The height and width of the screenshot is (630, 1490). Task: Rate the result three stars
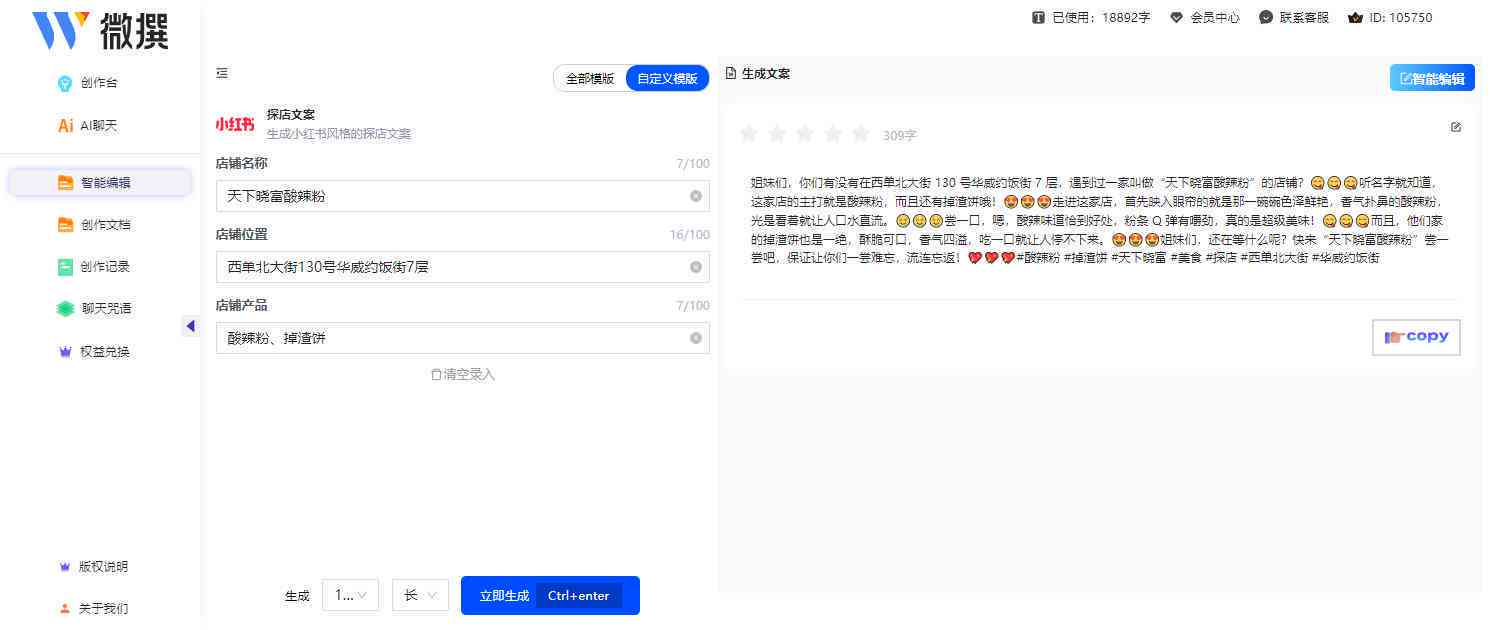(804, 133)
